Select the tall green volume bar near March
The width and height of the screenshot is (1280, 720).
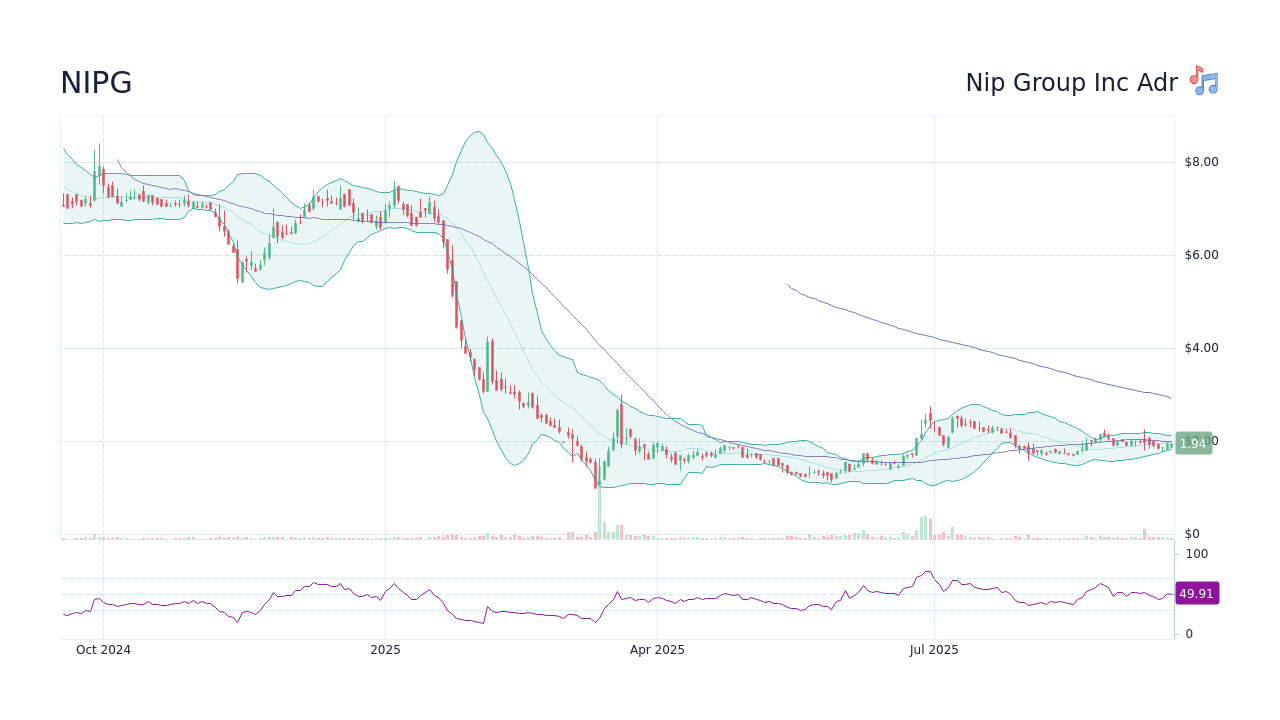599,515
